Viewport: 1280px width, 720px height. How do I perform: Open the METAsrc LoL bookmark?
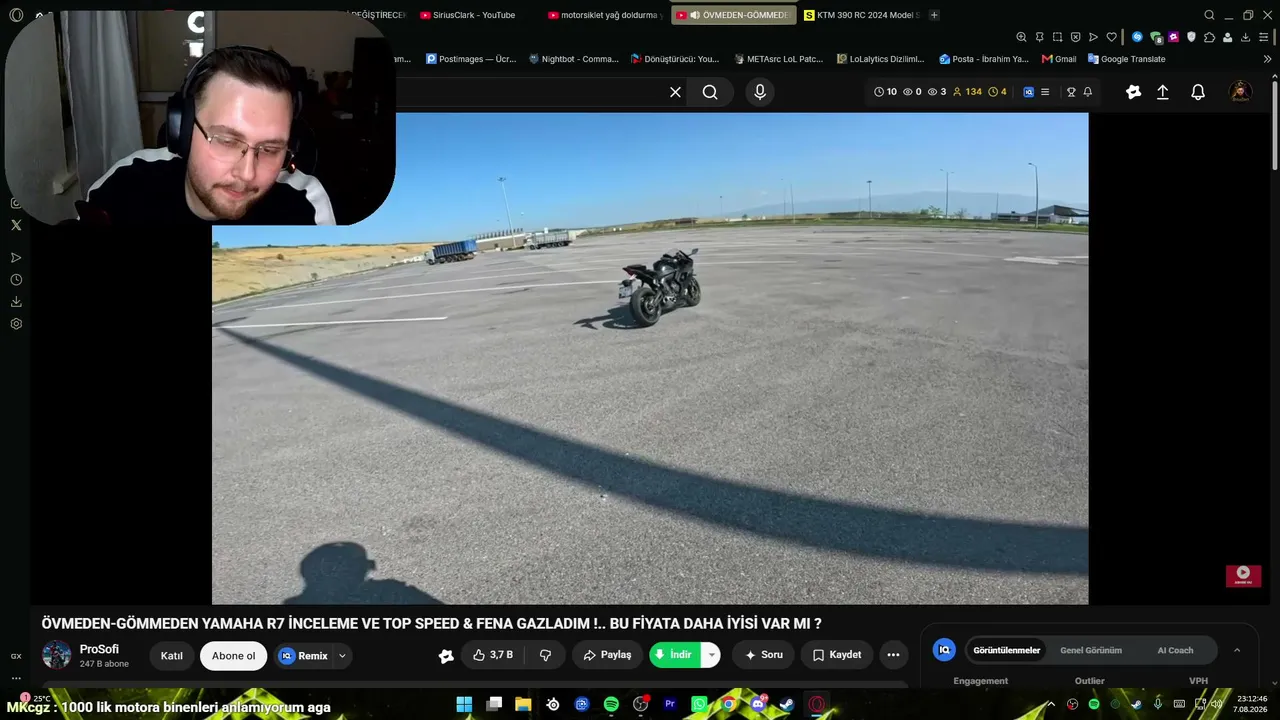pos(778,59)
